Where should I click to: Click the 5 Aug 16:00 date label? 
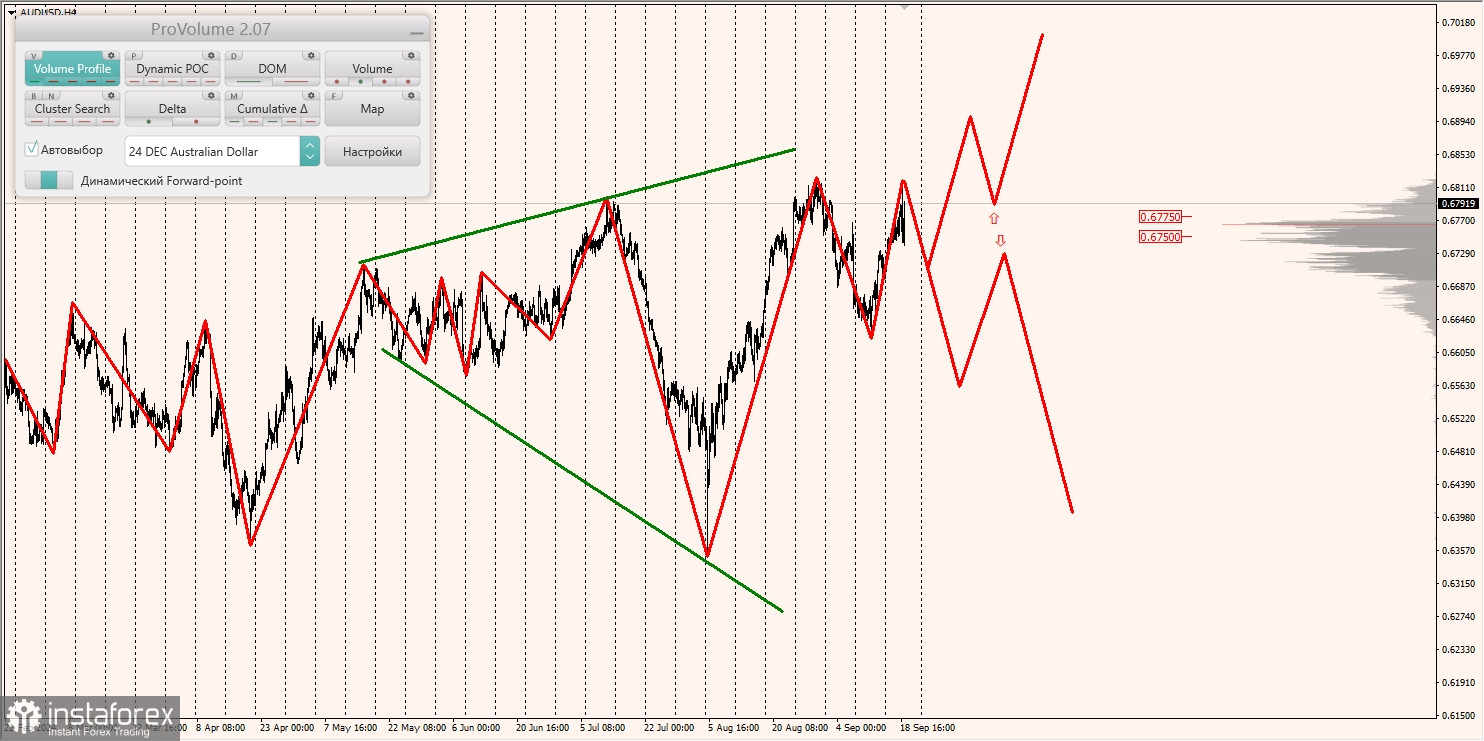(x=732, y=728)
